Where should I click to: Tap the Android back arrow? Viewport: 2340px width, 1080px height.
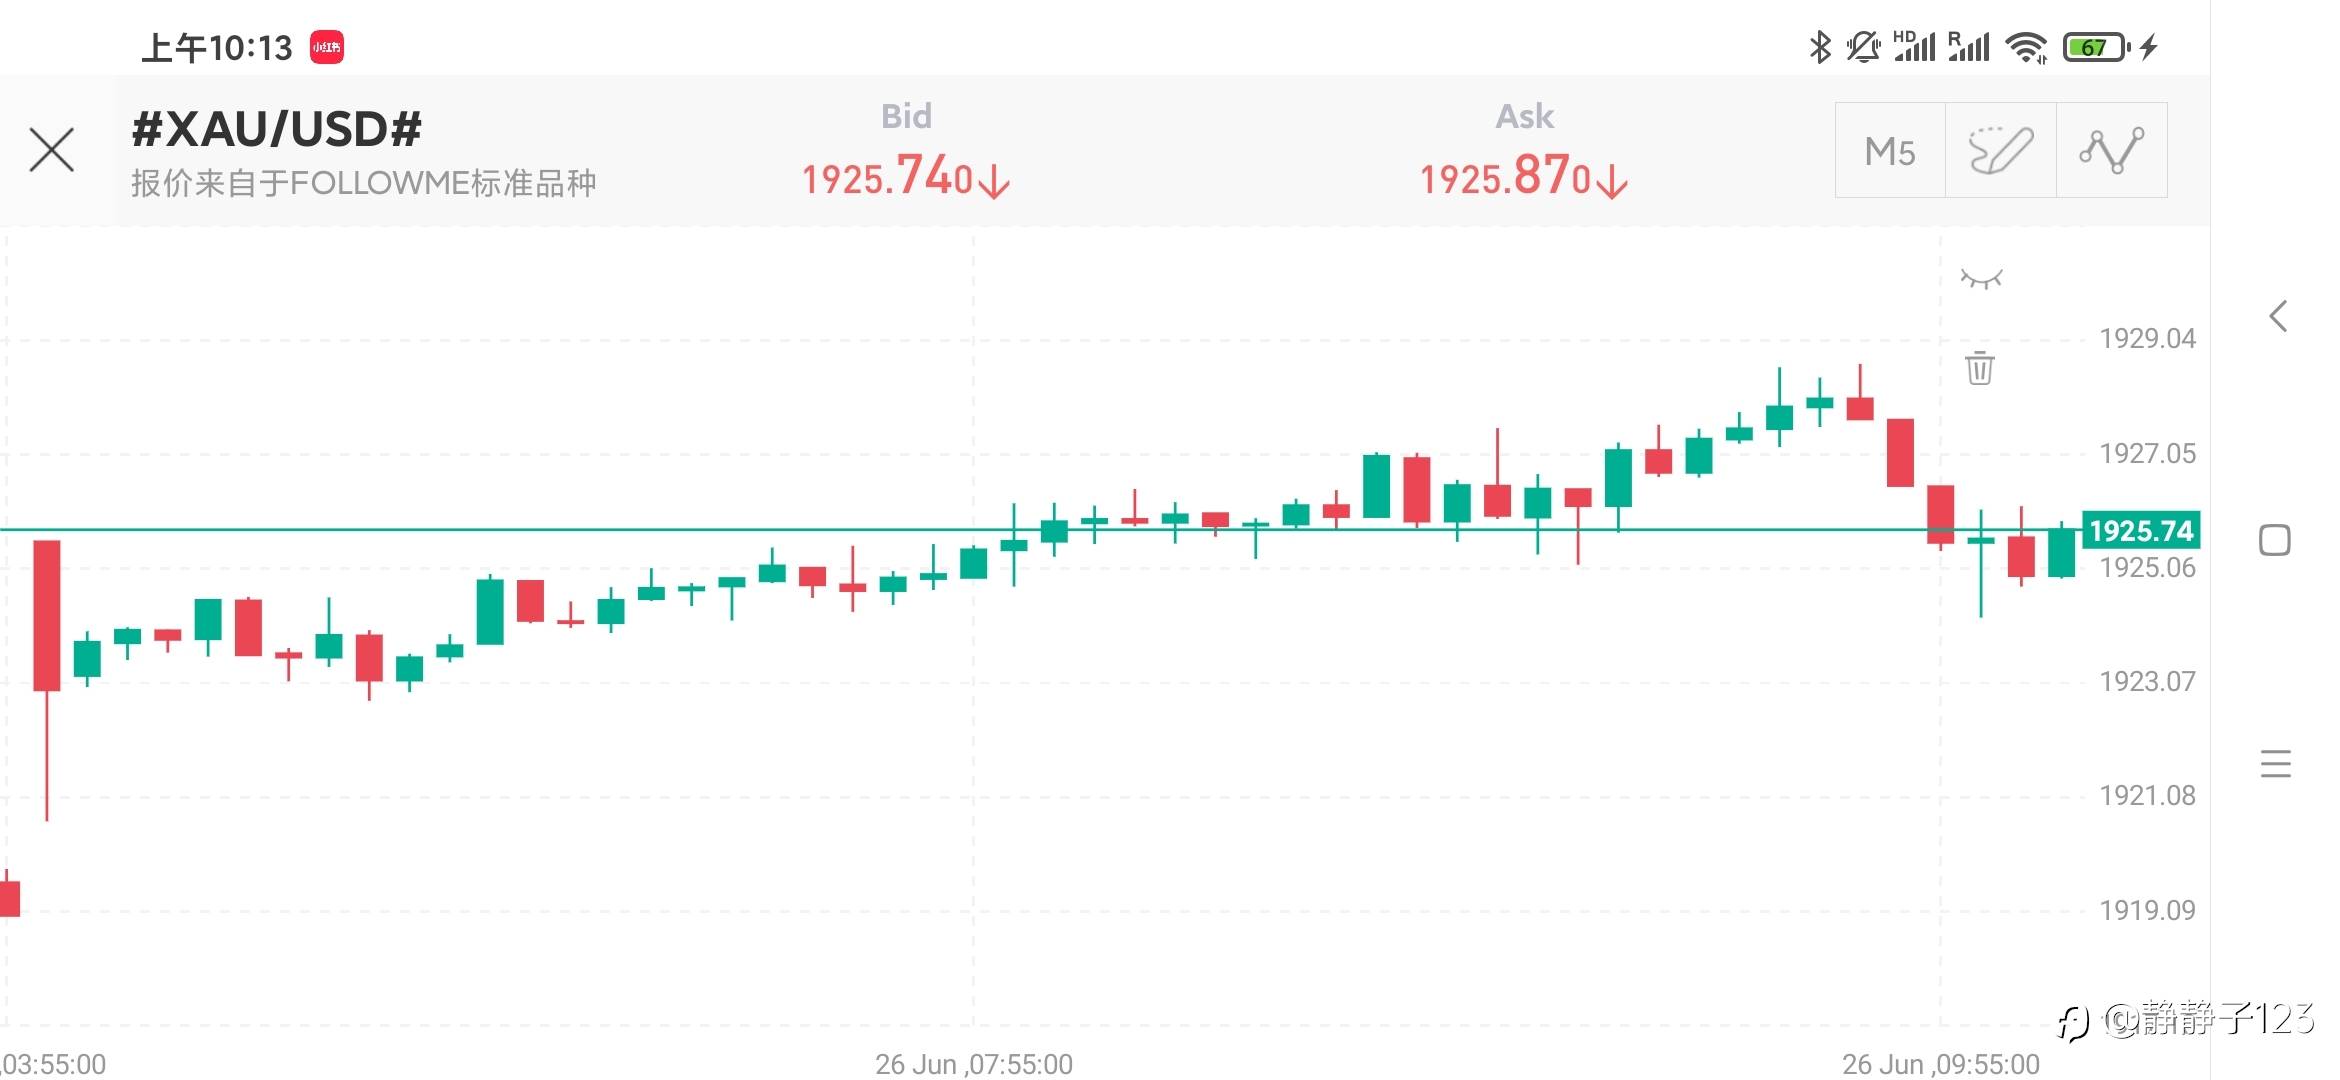[x=2277, y=317]
